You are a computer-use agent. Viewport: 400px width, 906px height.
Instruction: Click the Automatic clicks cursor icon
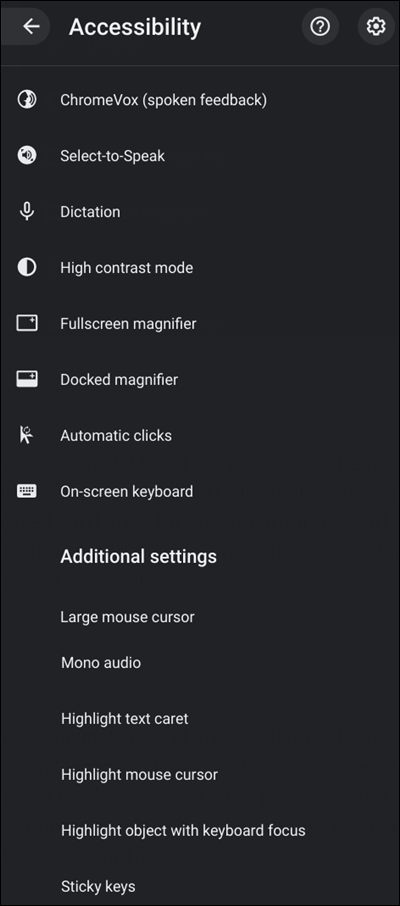pyautogui.click(x=27, y=435)
